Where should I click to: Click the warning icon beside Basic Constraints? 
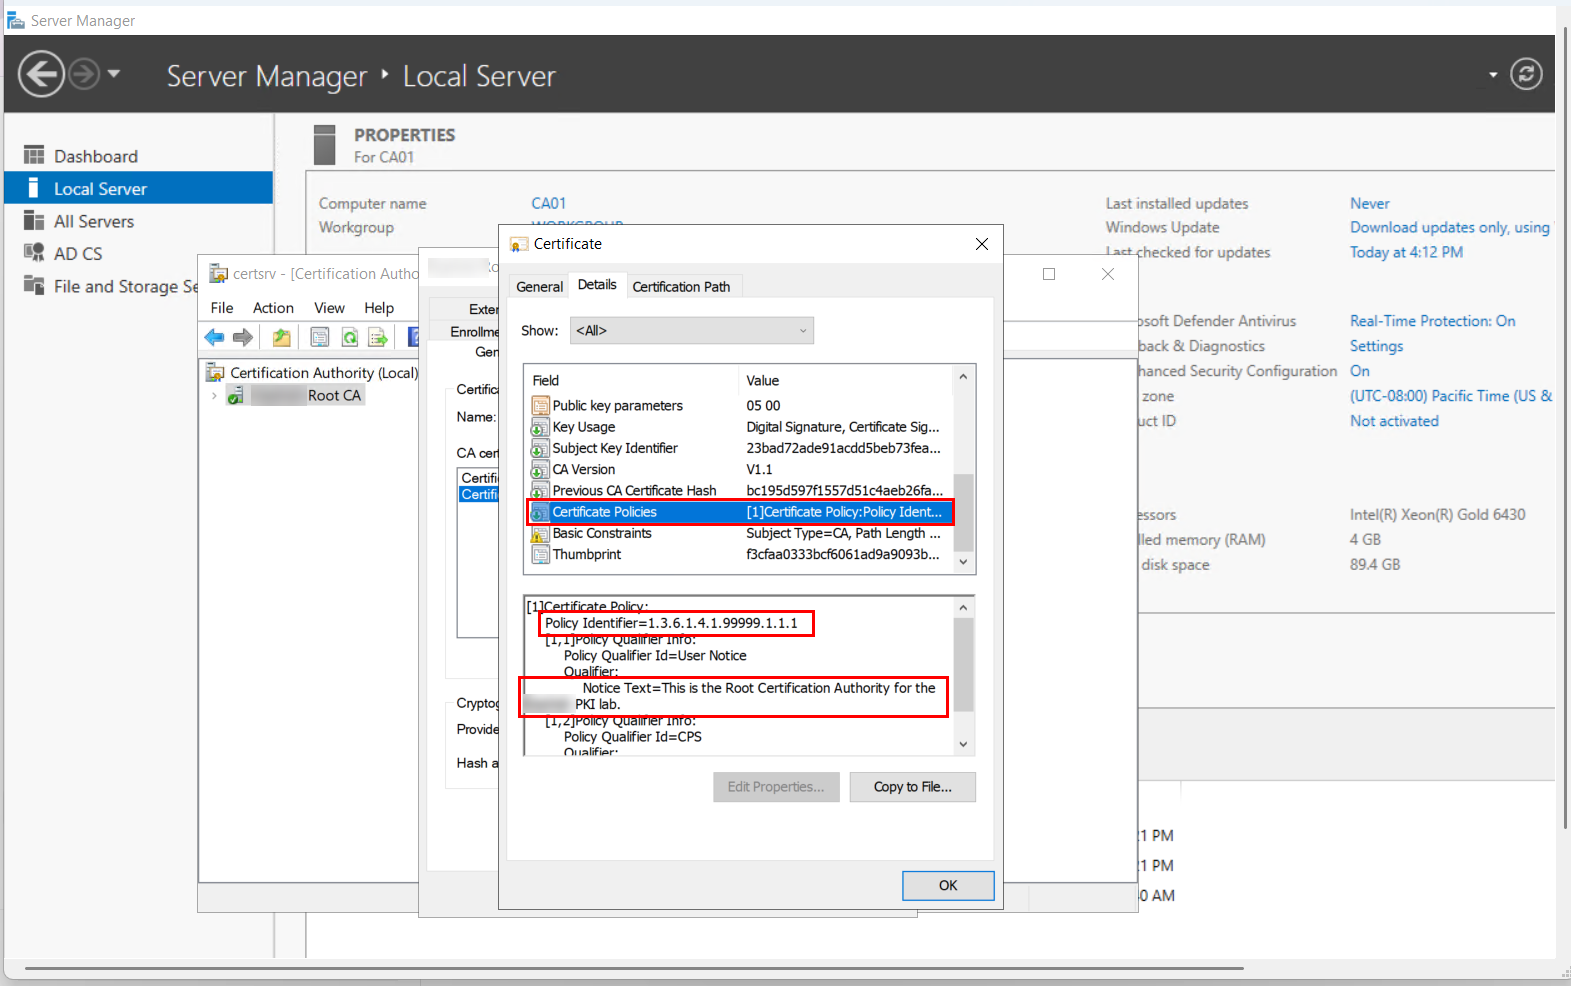coord(540,534)
